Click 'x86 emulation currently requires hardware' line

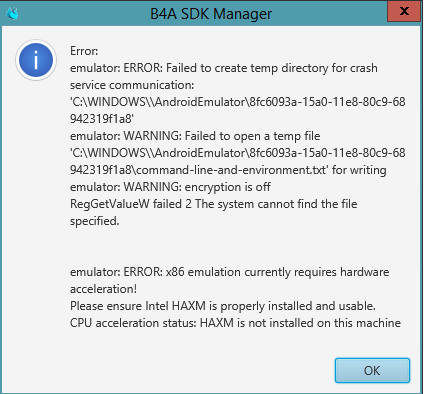(x=229, y=272)
